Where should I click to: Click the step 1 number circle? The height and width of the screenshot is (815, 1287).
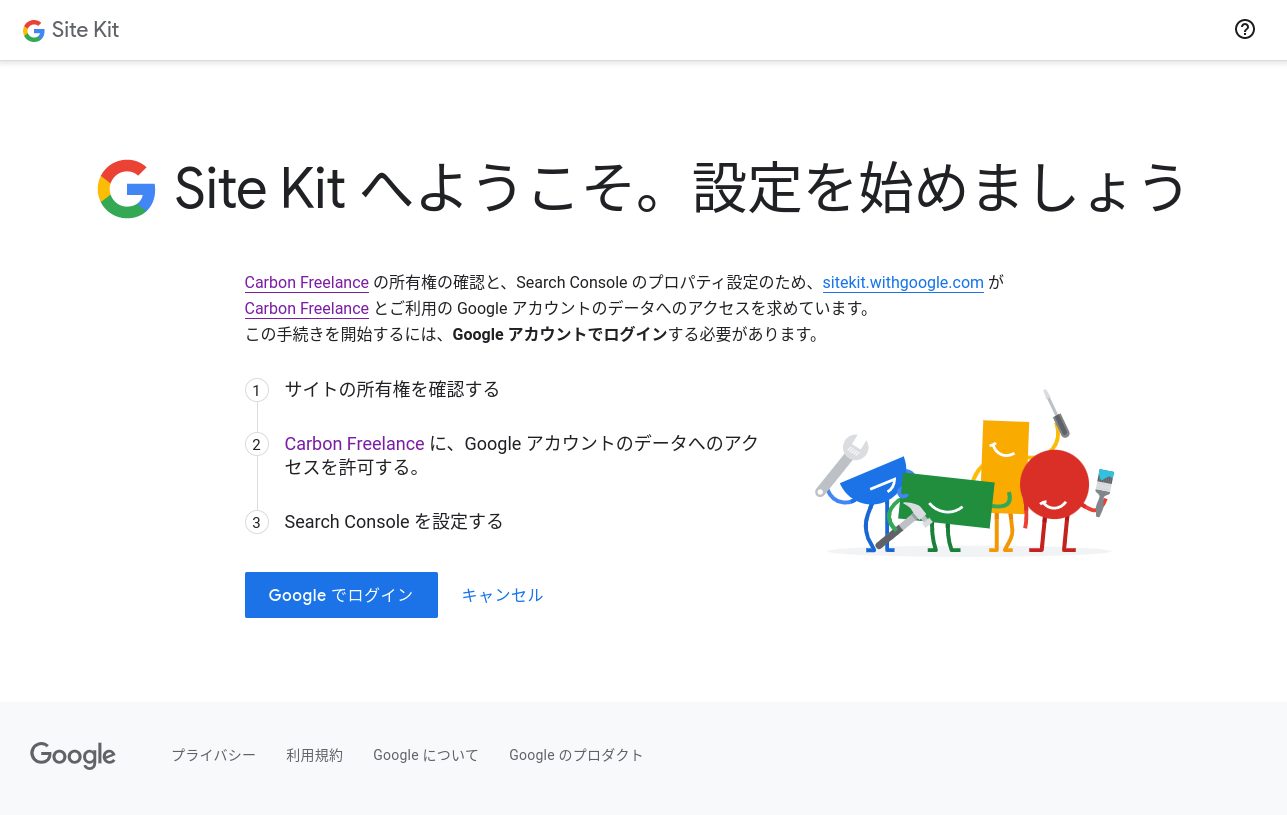point(257,390)
